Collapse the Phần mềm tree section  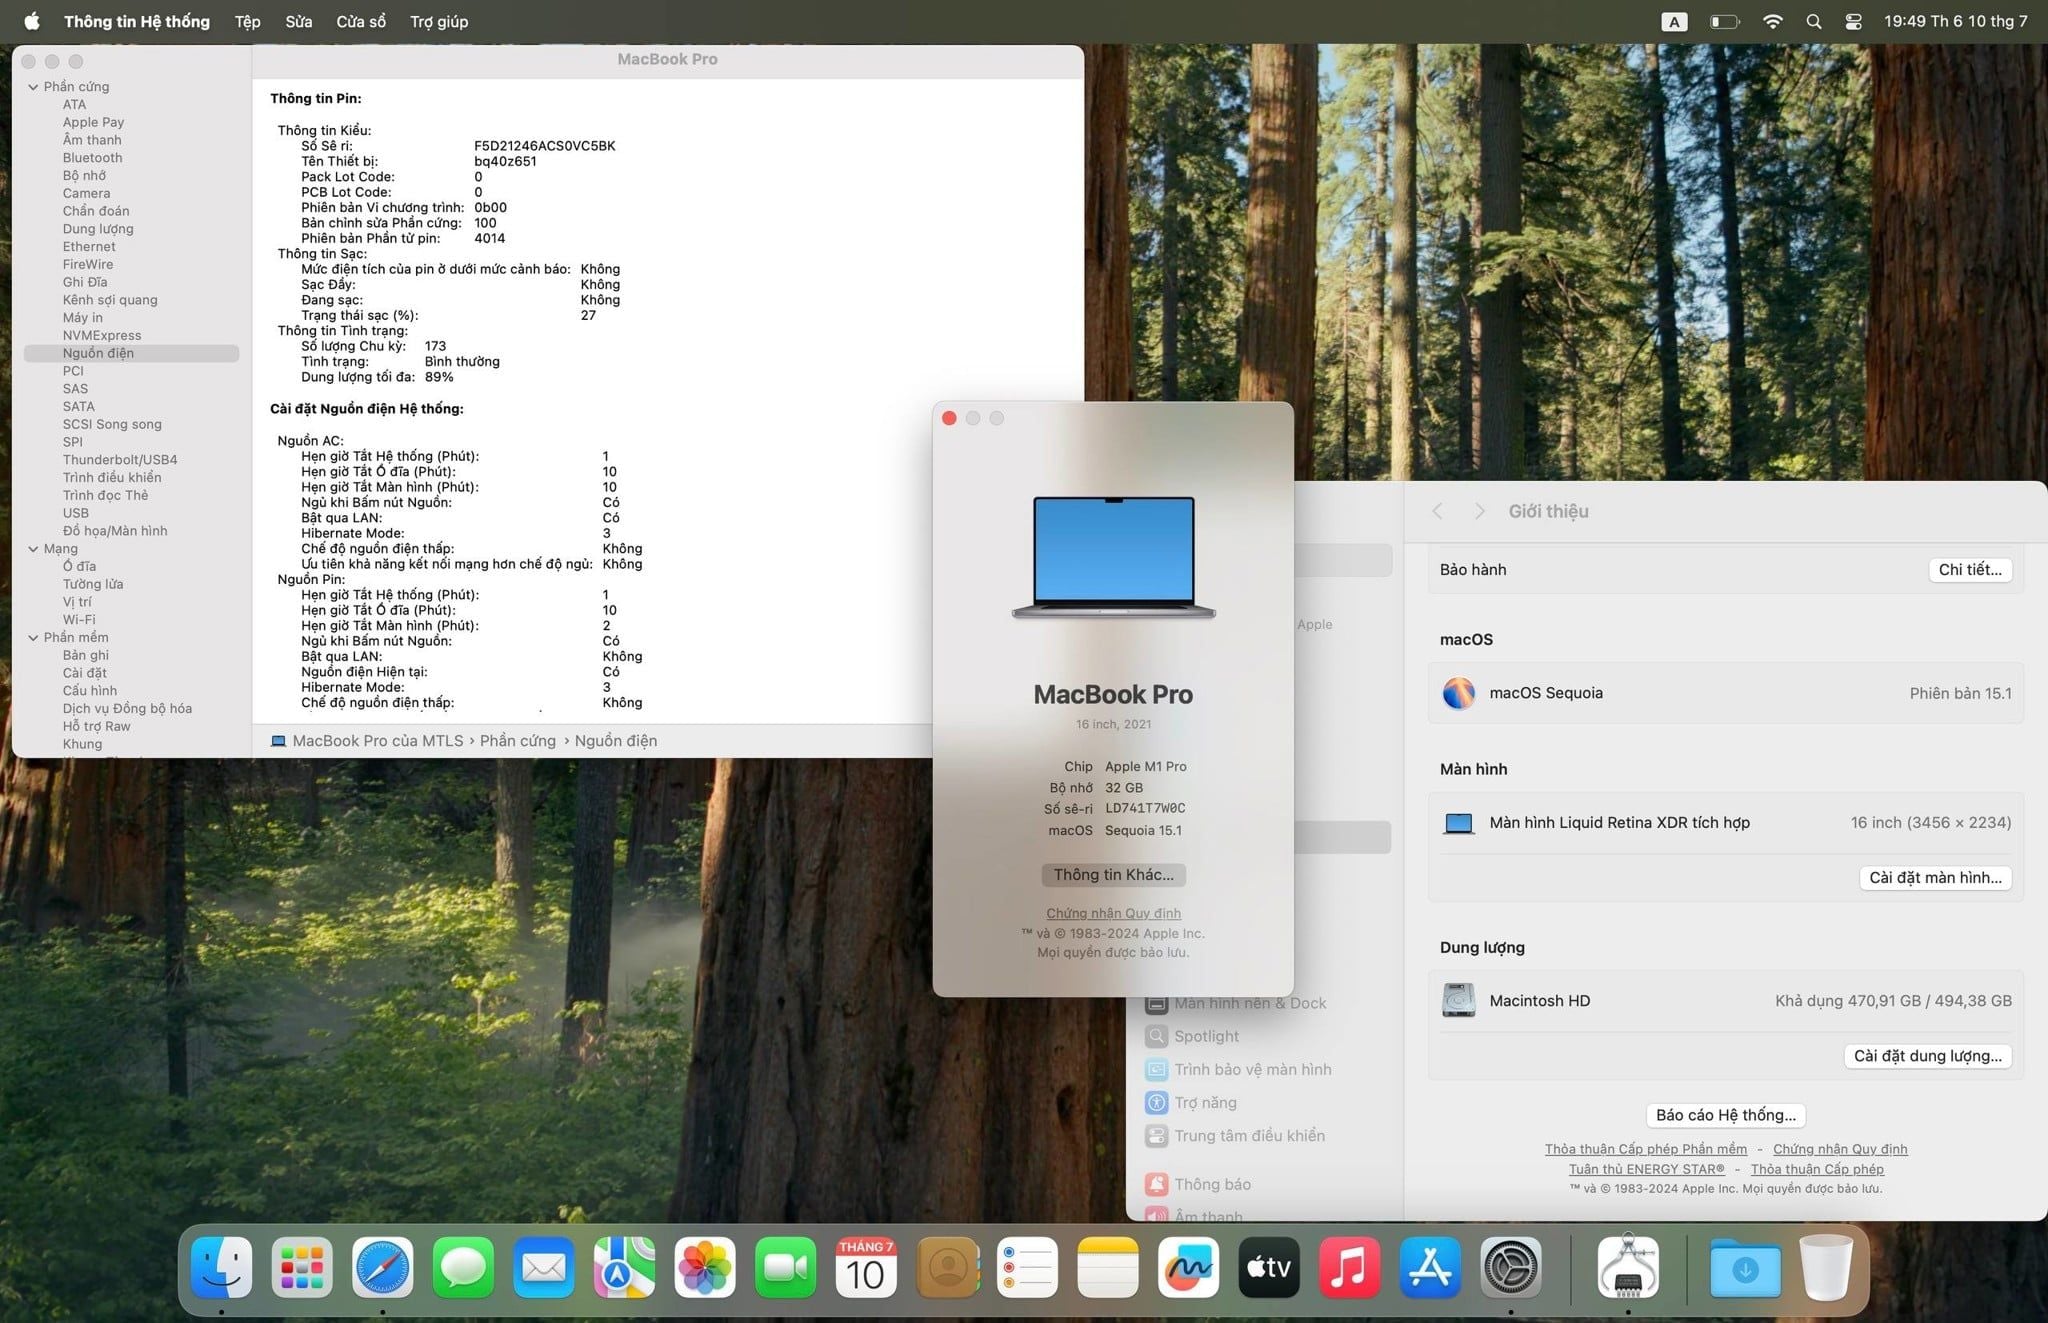click(x=33, y=637)
